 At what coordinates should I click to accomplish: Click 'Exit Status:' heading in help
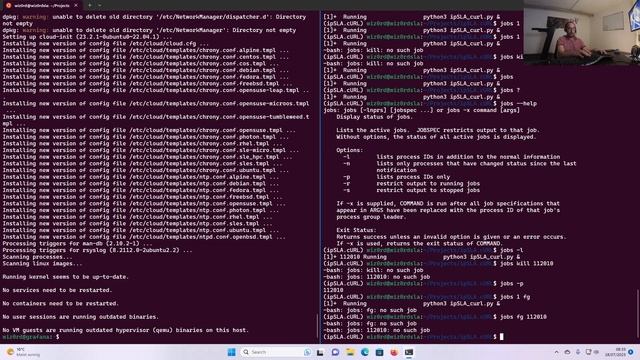tap(356, 230)
